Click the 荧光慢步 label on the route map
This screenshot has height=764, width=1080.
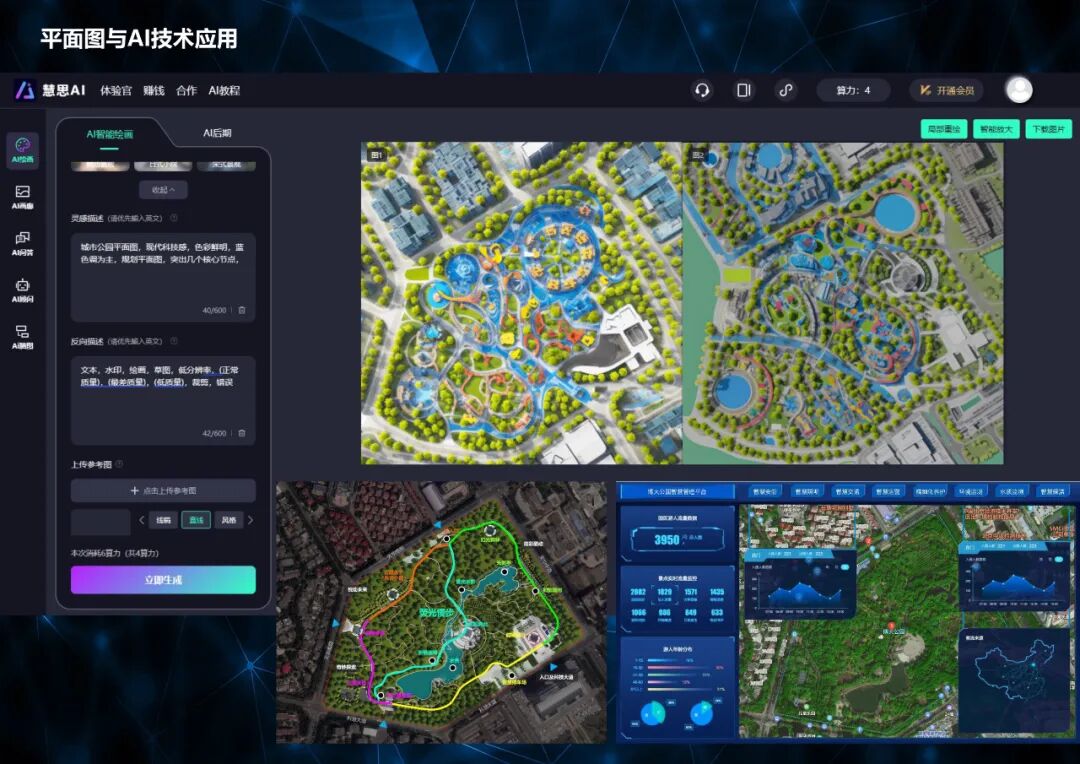(436, 612)
